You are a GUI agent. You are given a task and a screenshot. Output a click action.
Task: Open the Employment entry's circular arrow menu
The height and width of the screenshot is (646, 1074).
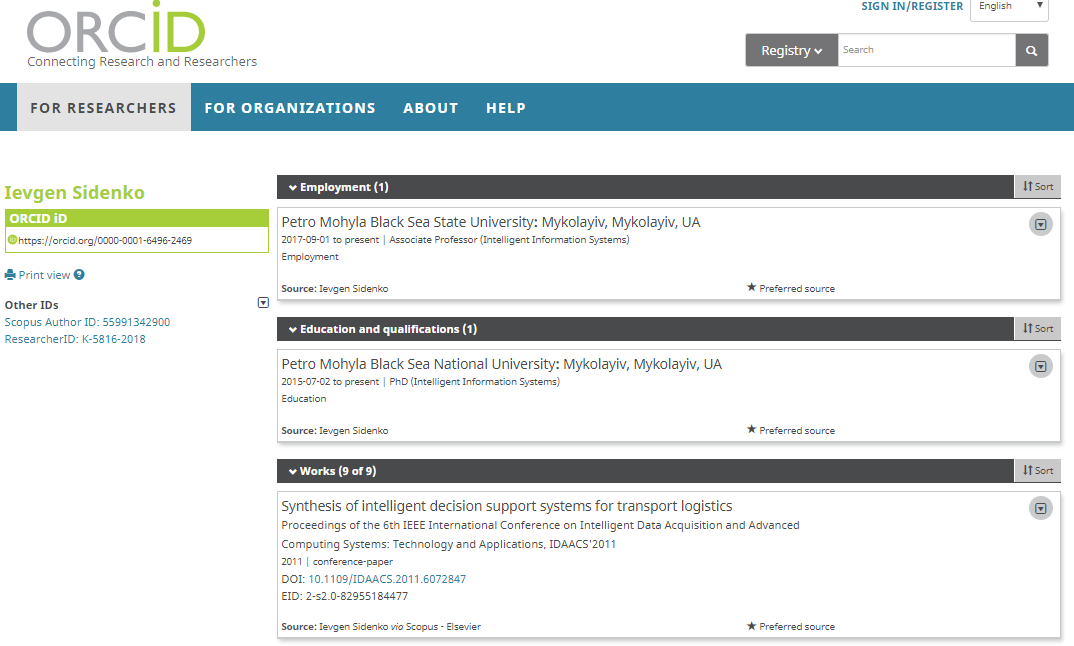point(1041,225)
